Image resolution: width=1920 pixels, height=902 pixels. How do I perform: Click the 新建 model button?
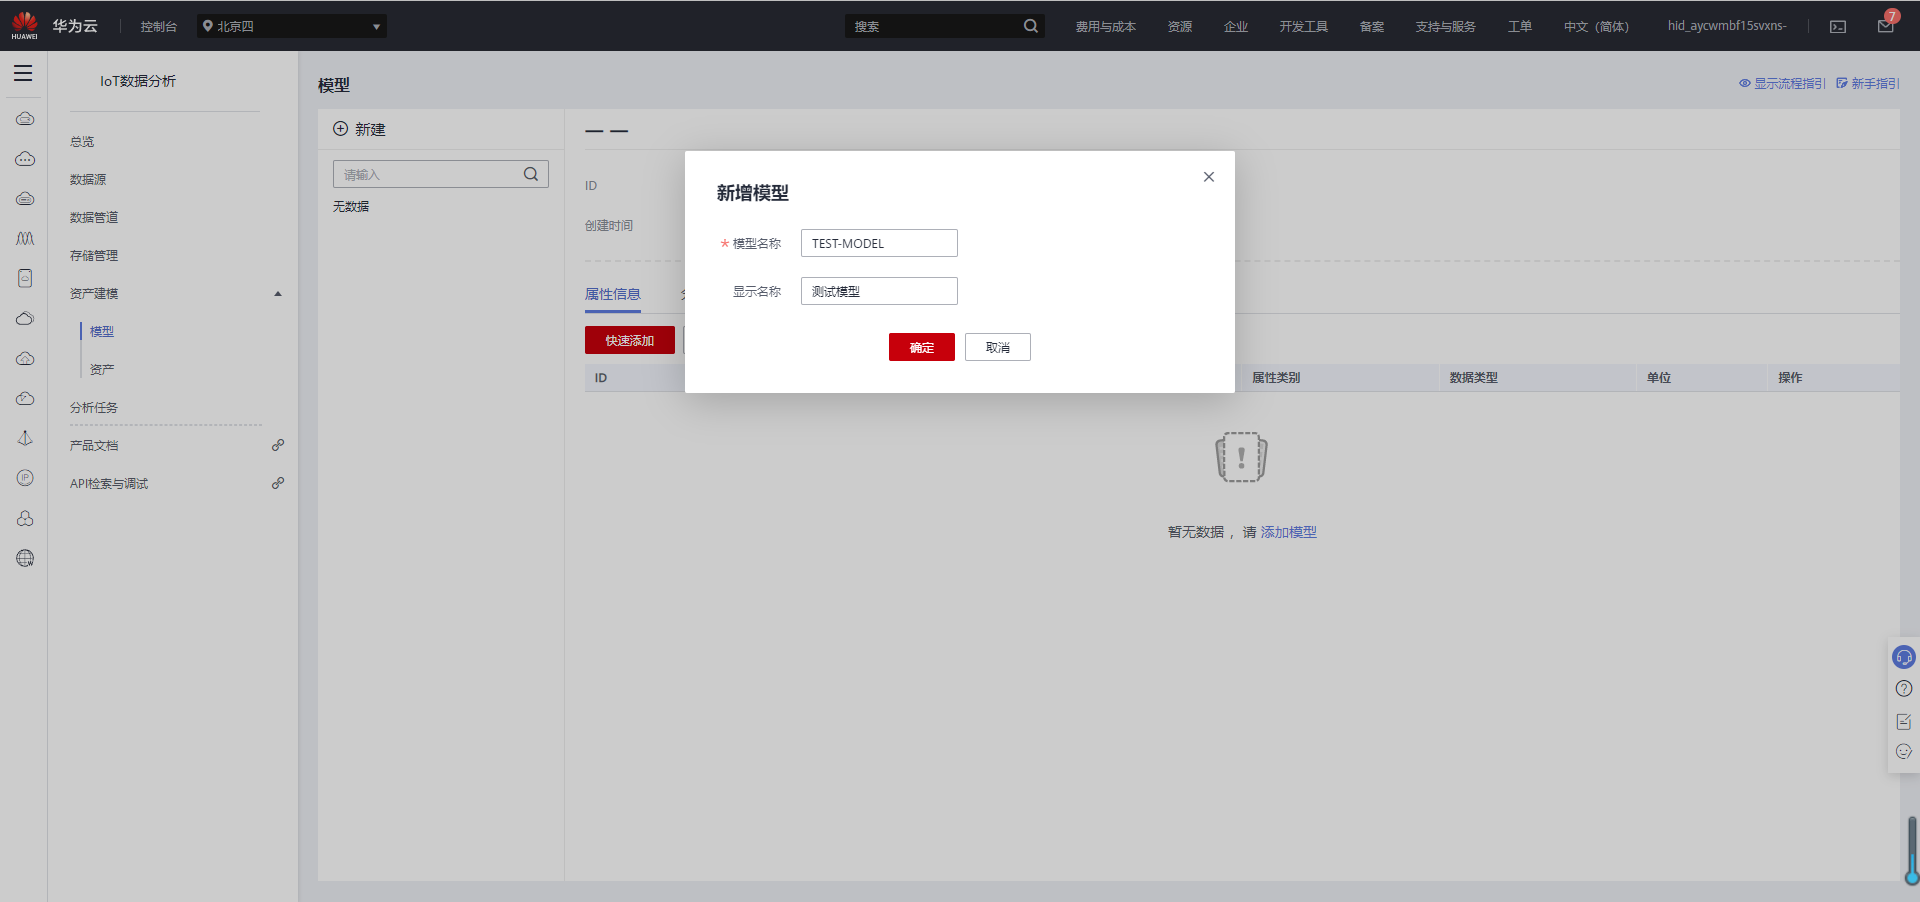click(x=359, y=130)
